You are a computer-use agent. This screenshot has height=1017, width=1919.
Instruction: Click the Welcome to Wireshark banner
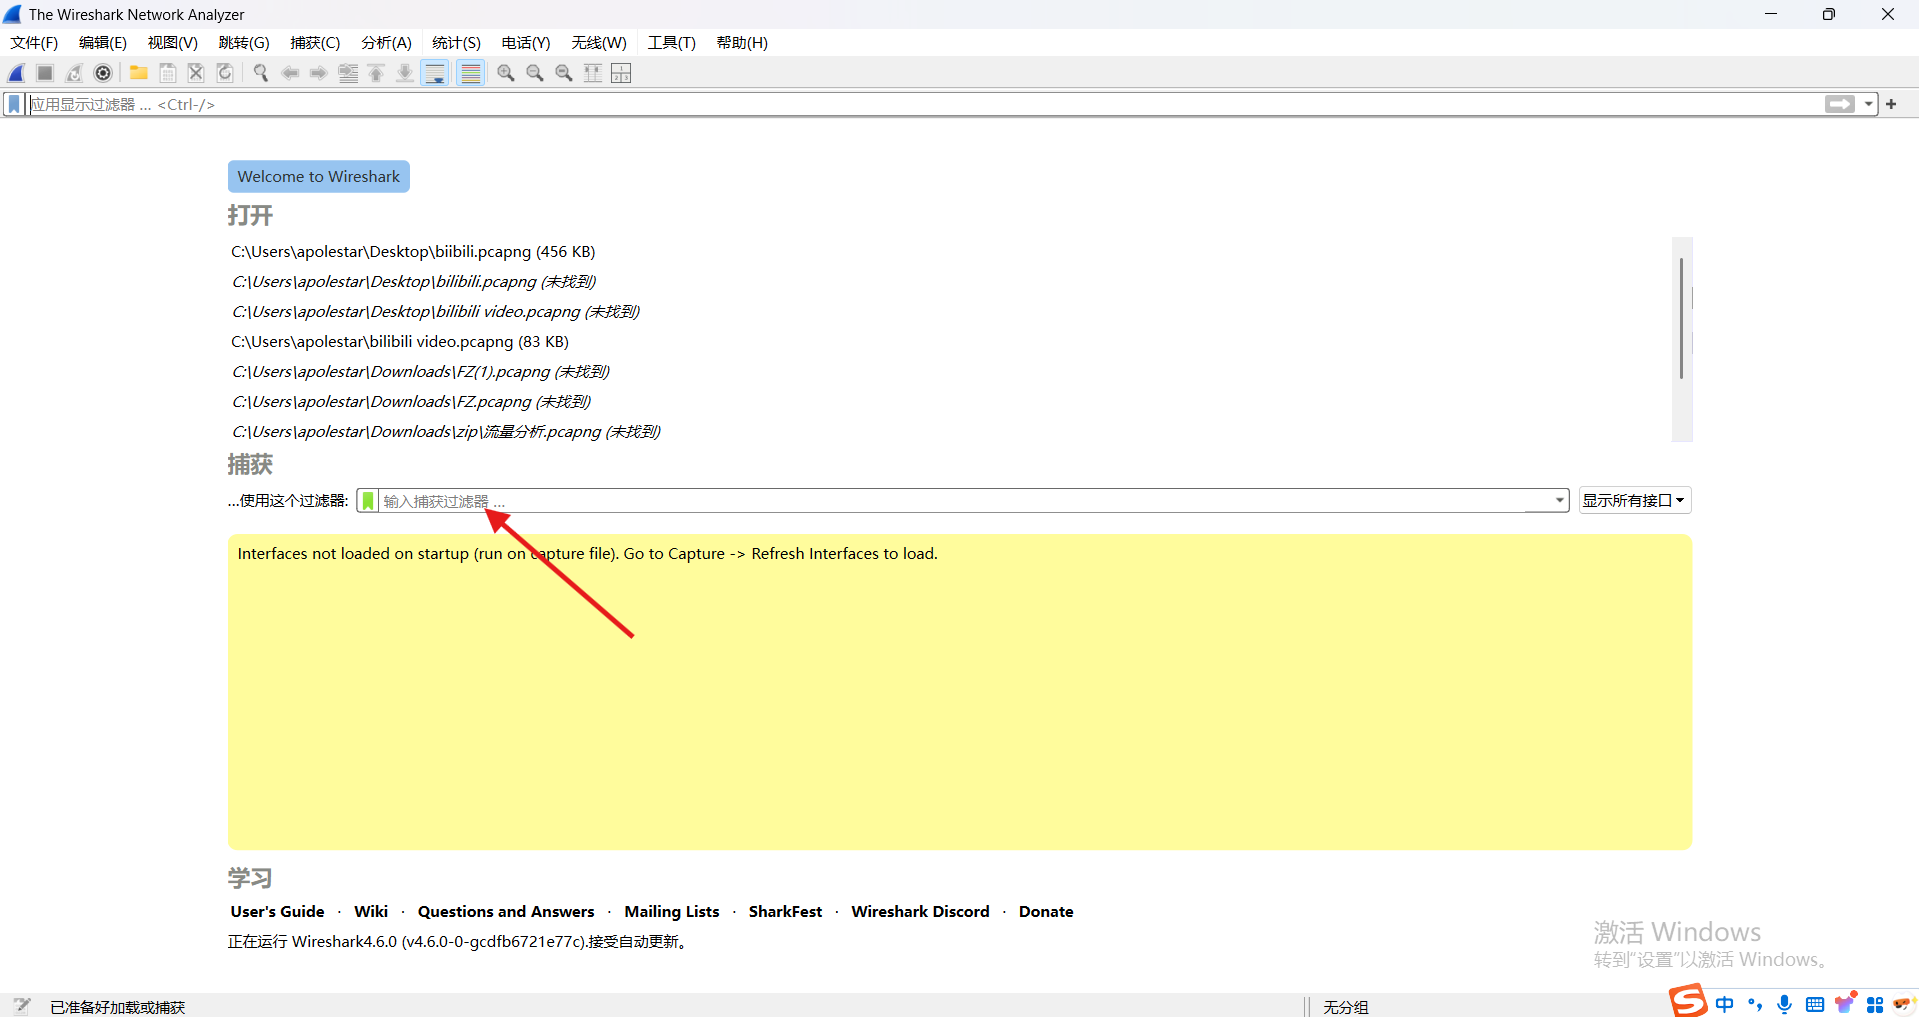click(x=318, y=176)
